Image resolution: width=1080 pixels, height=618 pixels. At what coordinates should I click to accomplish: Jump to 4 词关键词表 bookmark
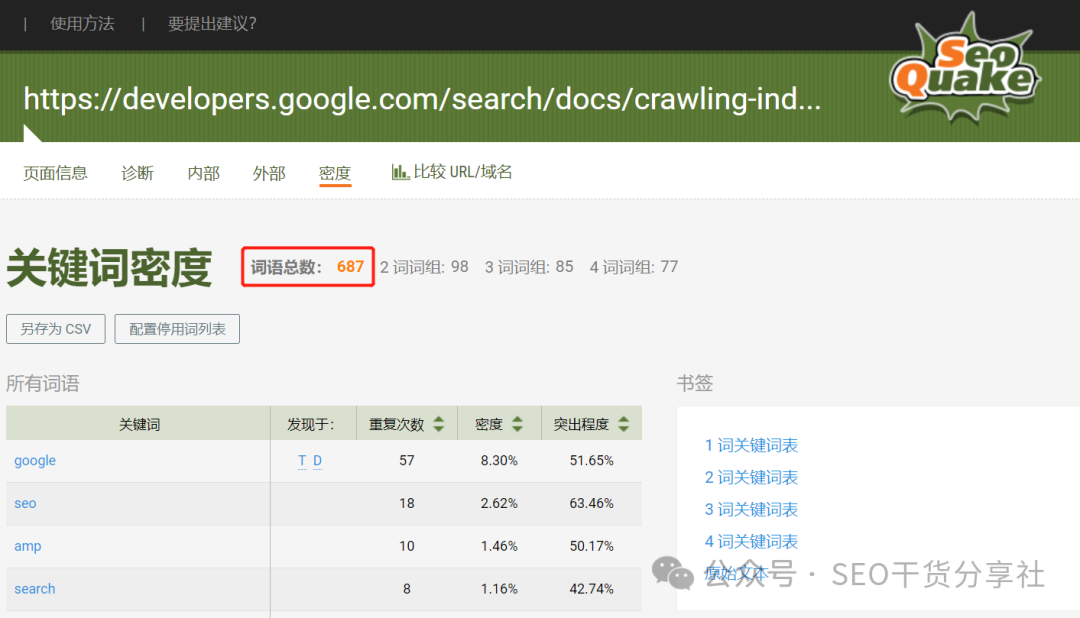pyautogui.click(x=751, y=542)
